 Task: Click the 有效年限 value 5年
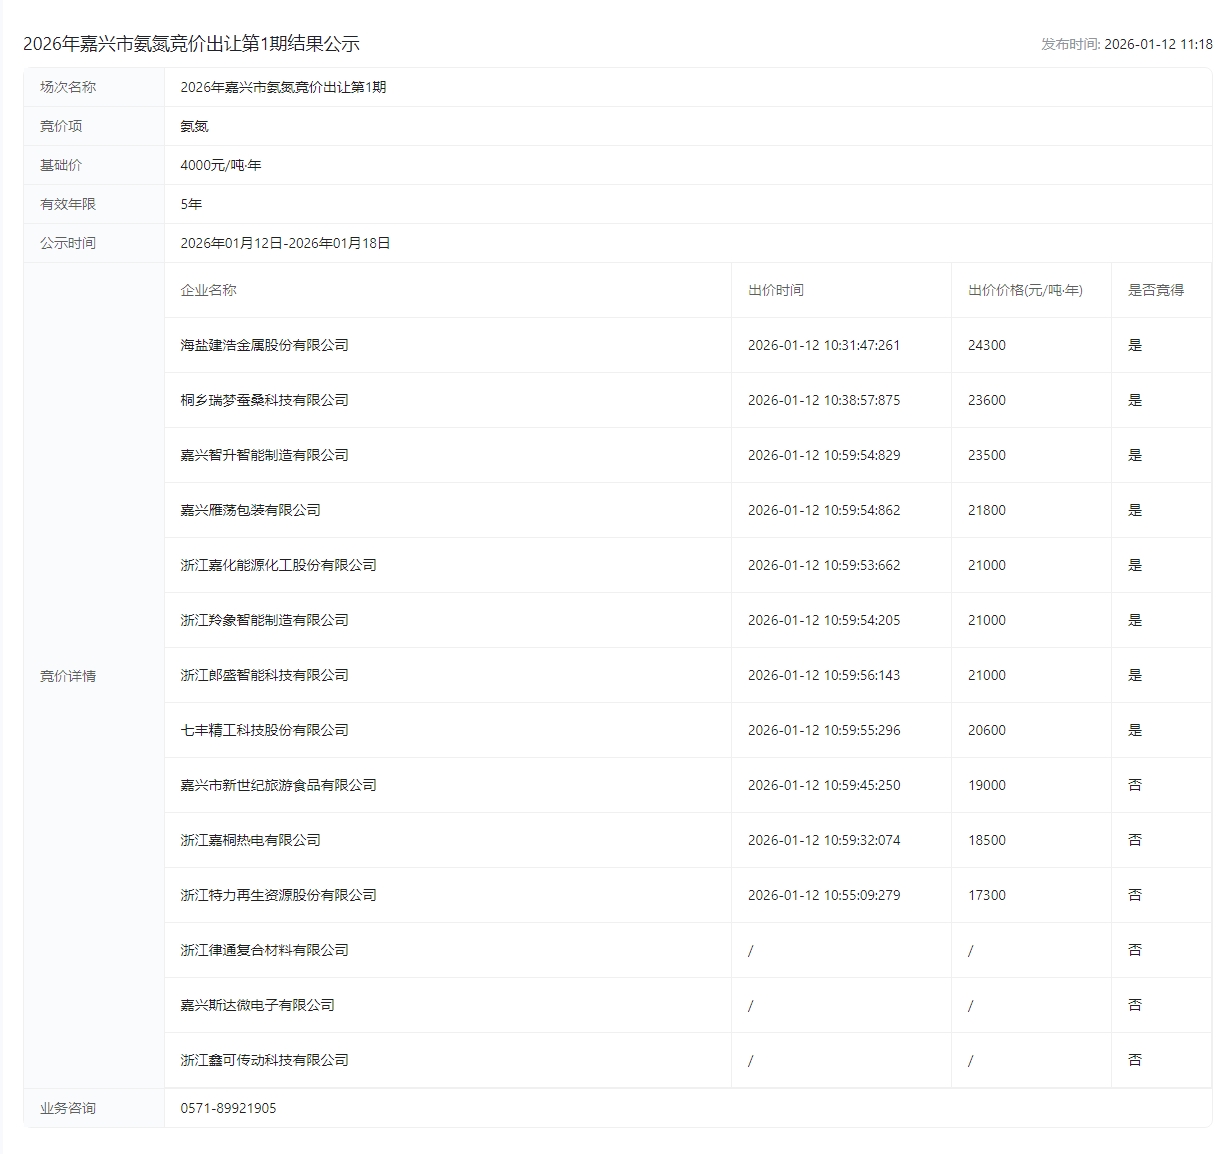(191, 204)
